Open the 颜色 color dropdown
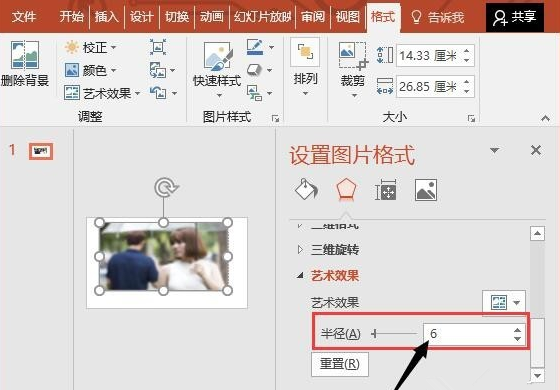 [90, 70]
